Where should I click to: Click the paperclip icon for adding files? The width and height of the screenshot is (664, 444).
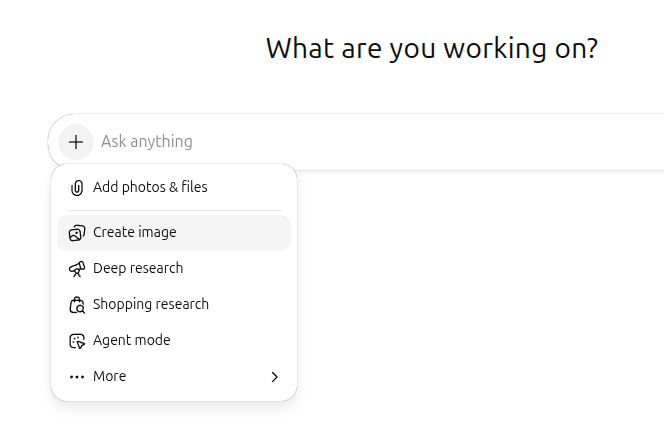click(x=77, y=188)
